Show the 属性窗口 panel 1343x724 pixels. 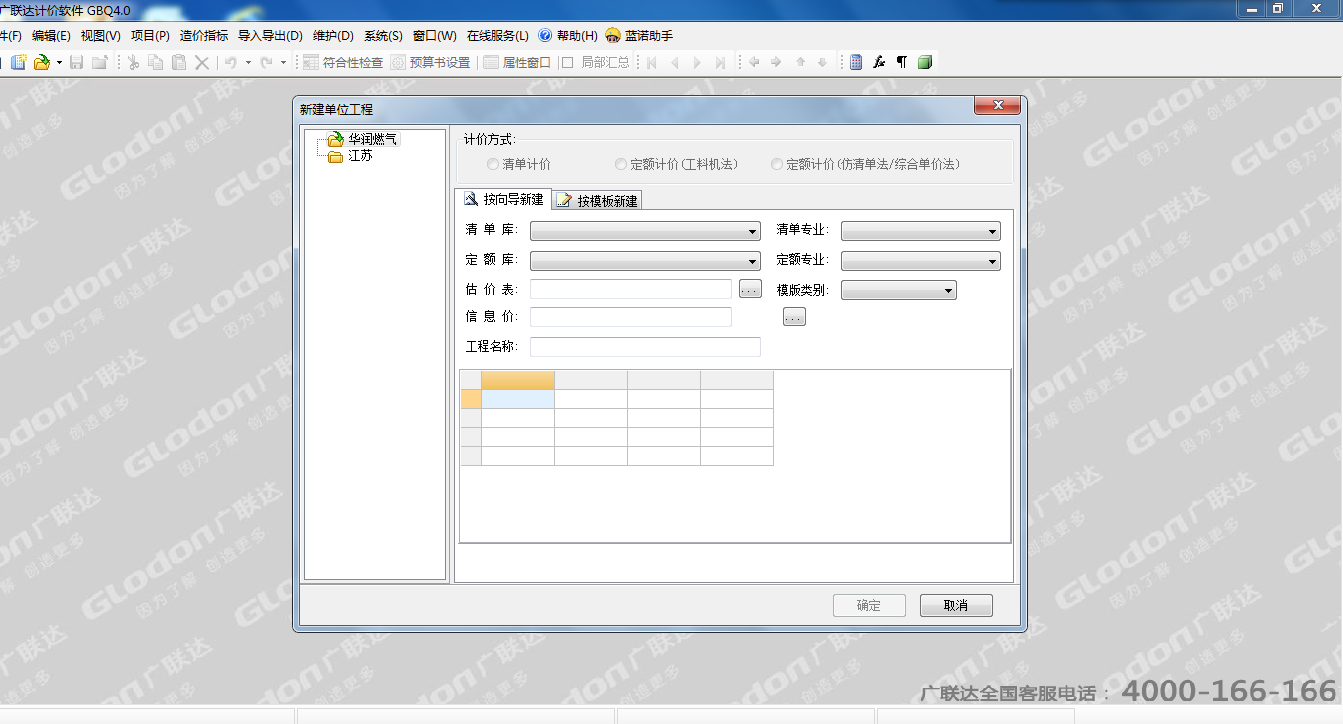point(517,62)
